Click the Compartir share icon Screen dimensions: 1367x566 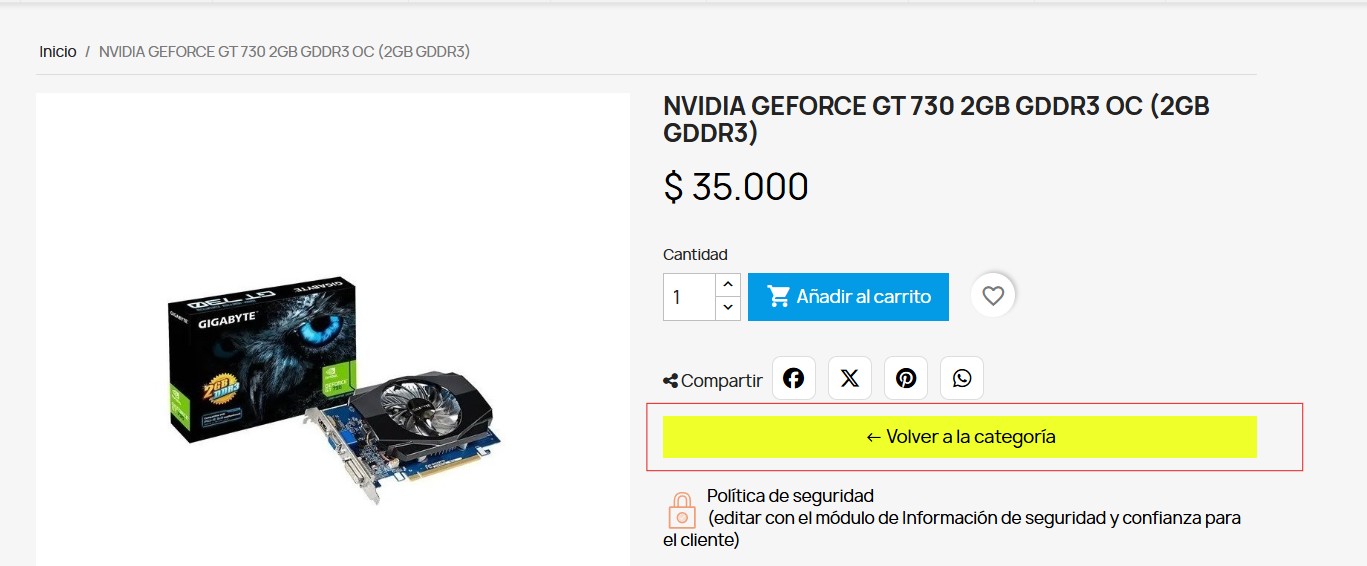click(x=670, y=381)
